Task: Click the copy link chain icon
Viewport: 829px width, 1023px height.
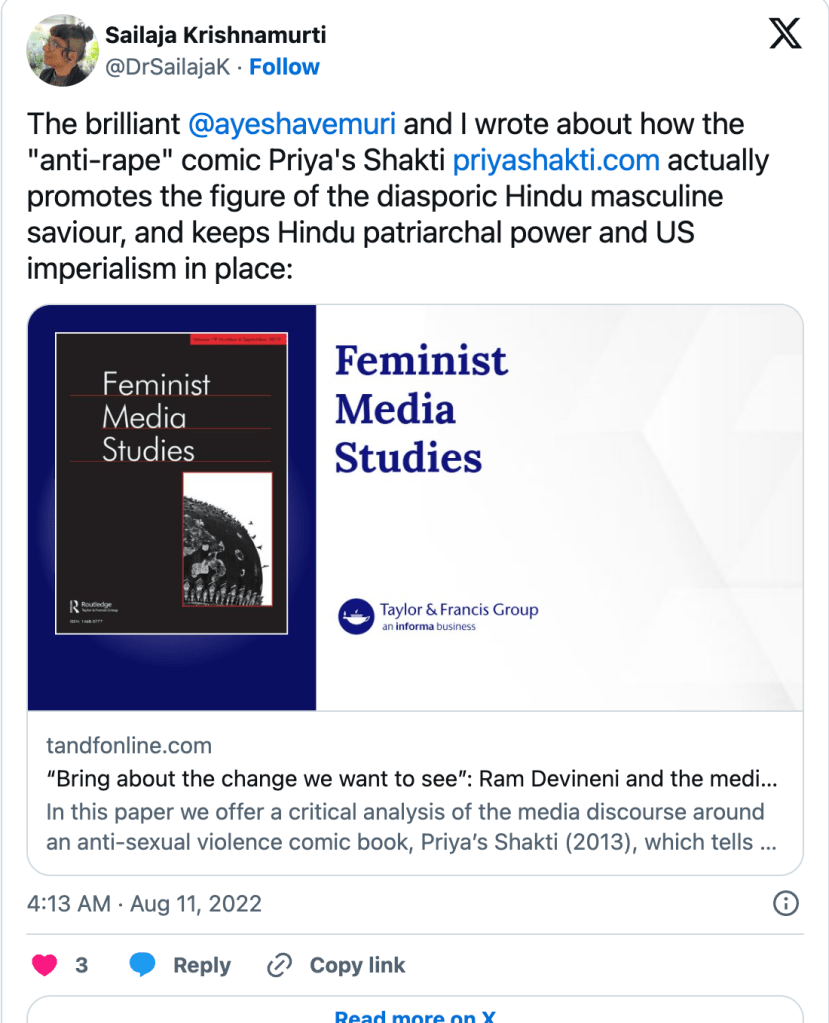Action: pos(278,965)
